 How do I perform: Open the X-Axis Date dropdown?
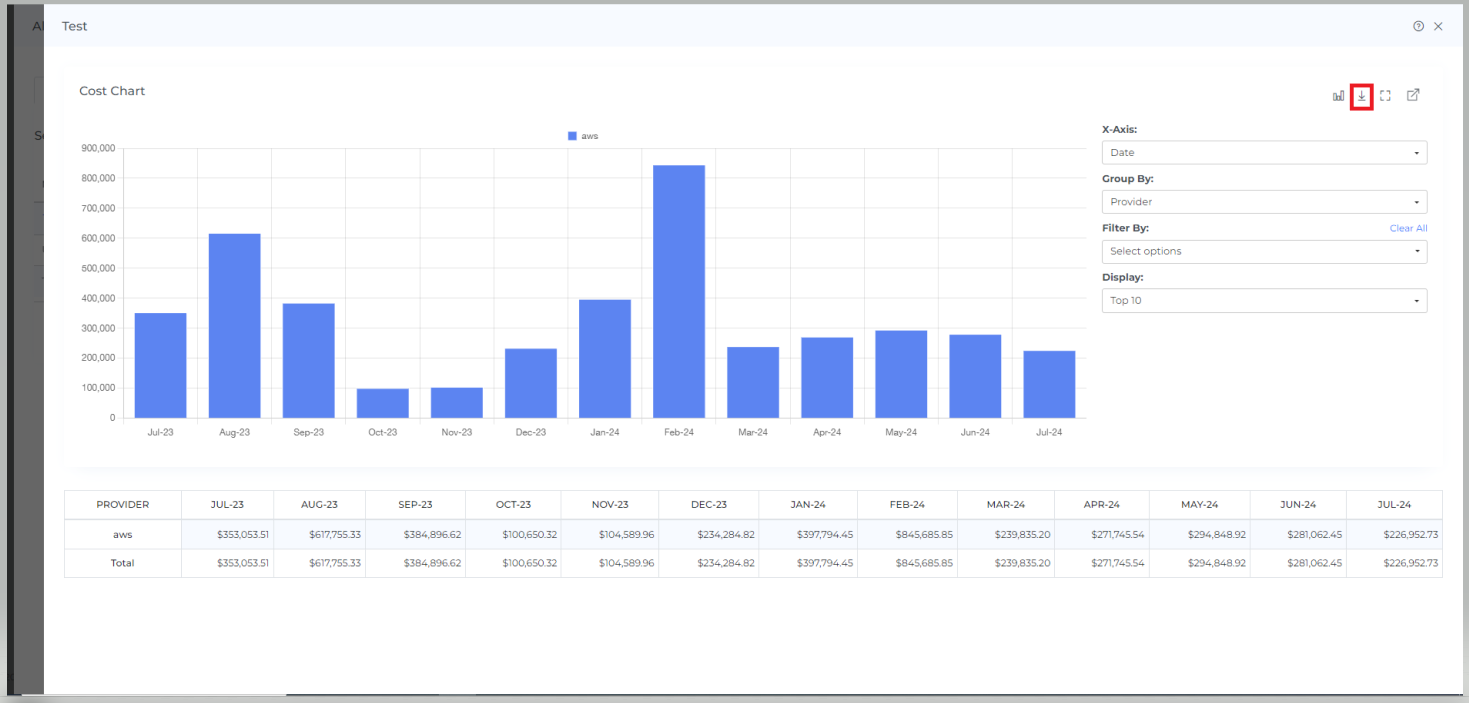(1264, 153)
